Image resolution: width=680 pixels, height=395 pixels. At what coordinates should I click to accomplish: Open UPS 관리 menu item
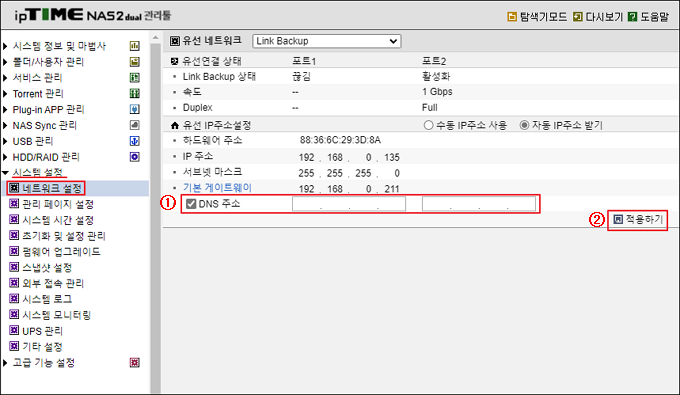[x=42, y=331]
